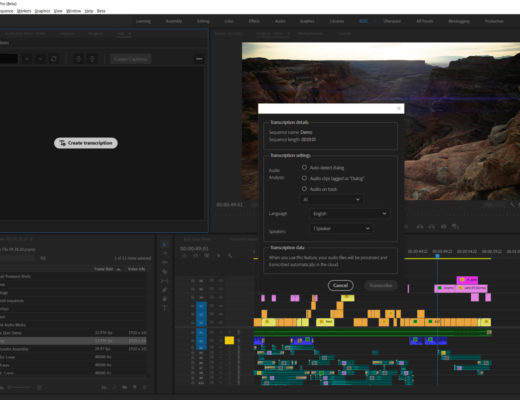
Task: Open the Markers menu
Action: click(24, 11)
